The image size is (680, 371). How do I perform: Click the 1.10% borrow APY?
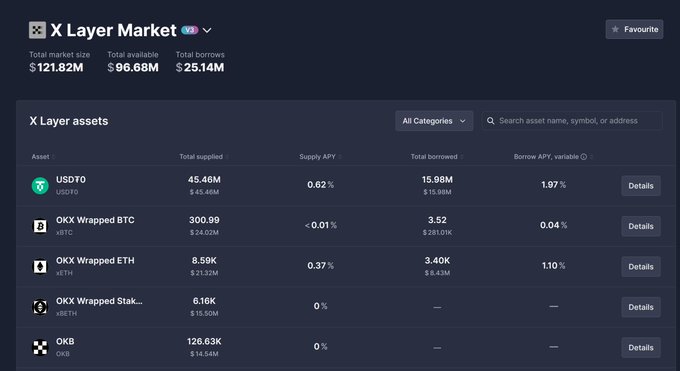coord(553,266)
